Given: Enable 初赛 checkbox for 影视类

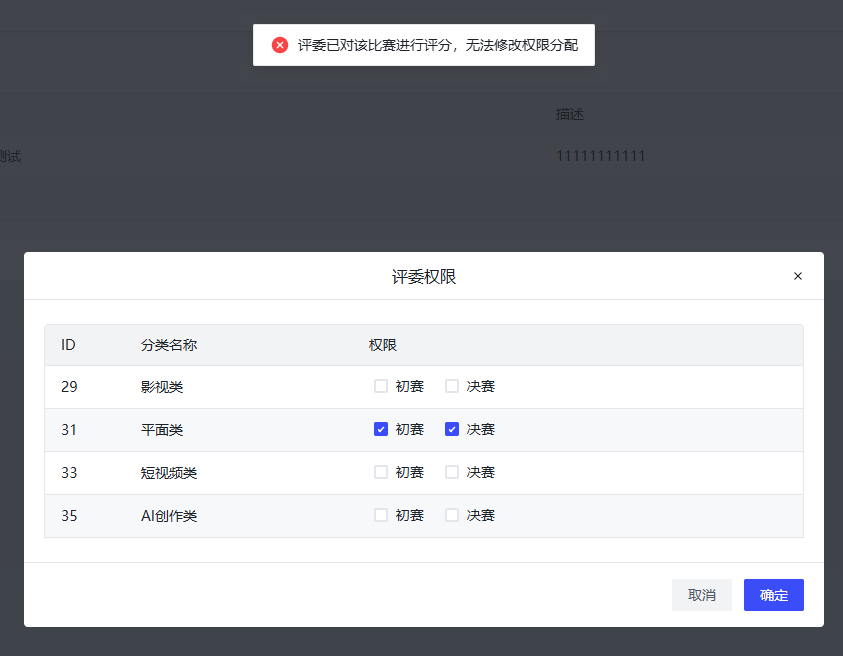Looking at the screenshot, I should pyautogui.click(x=381, y=386).
